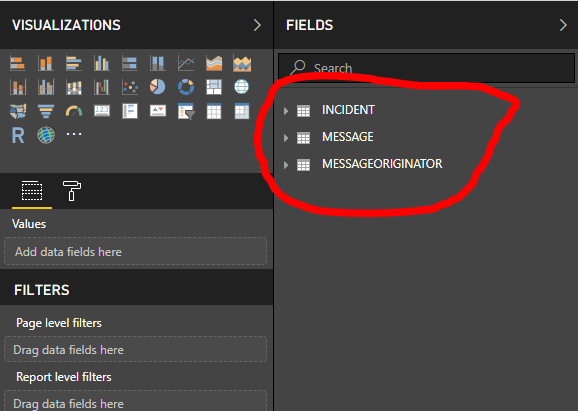Add a Gauge visual
Image resolution: width=578 pixels, height=411 pixels.
(x=74, y=111)
